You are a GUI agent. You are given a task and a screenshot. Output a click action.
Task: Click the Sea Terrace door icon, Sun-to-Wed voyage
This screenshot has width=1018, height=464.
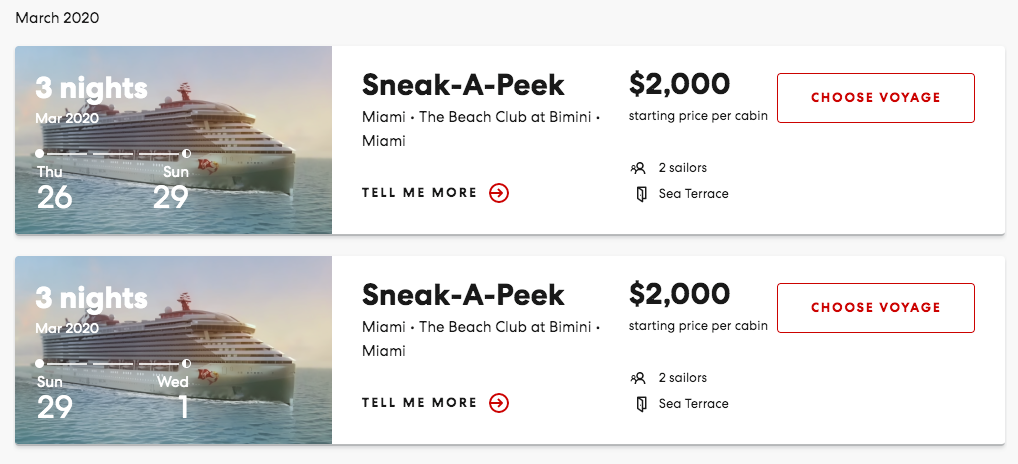point(641,404)
